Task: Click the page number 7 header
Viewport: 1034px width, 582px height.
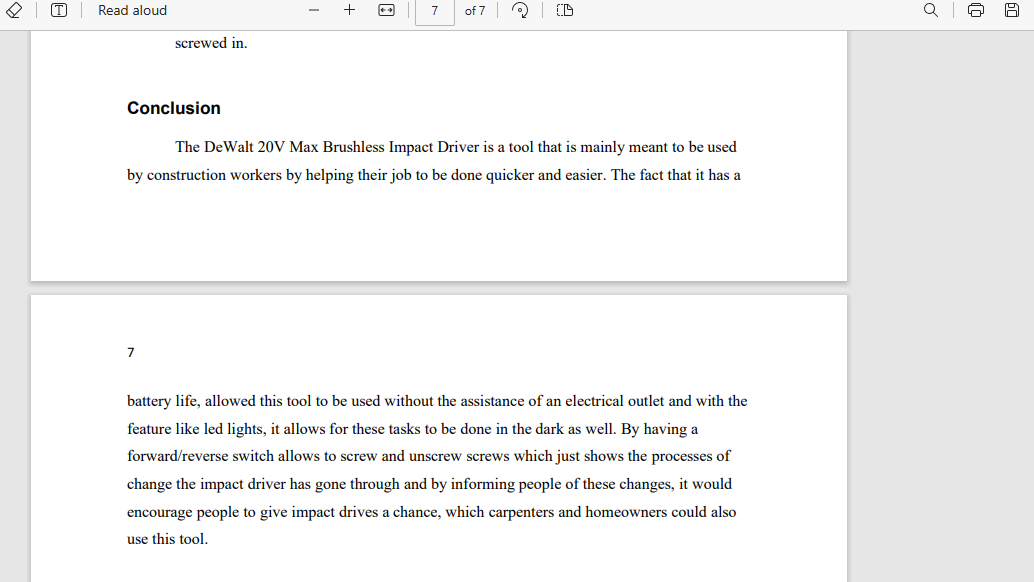Action: point(131,353)
